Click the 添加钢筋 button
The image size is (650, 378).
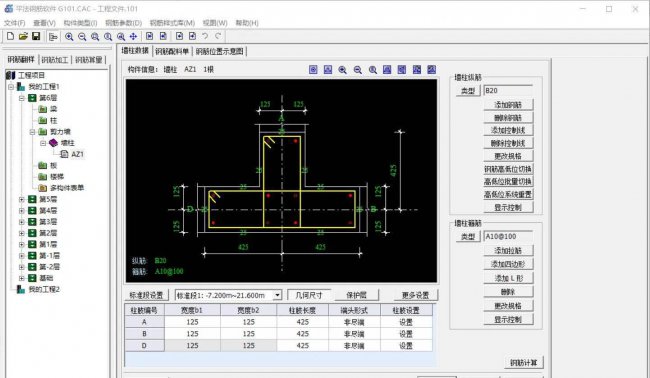(508, 105)
